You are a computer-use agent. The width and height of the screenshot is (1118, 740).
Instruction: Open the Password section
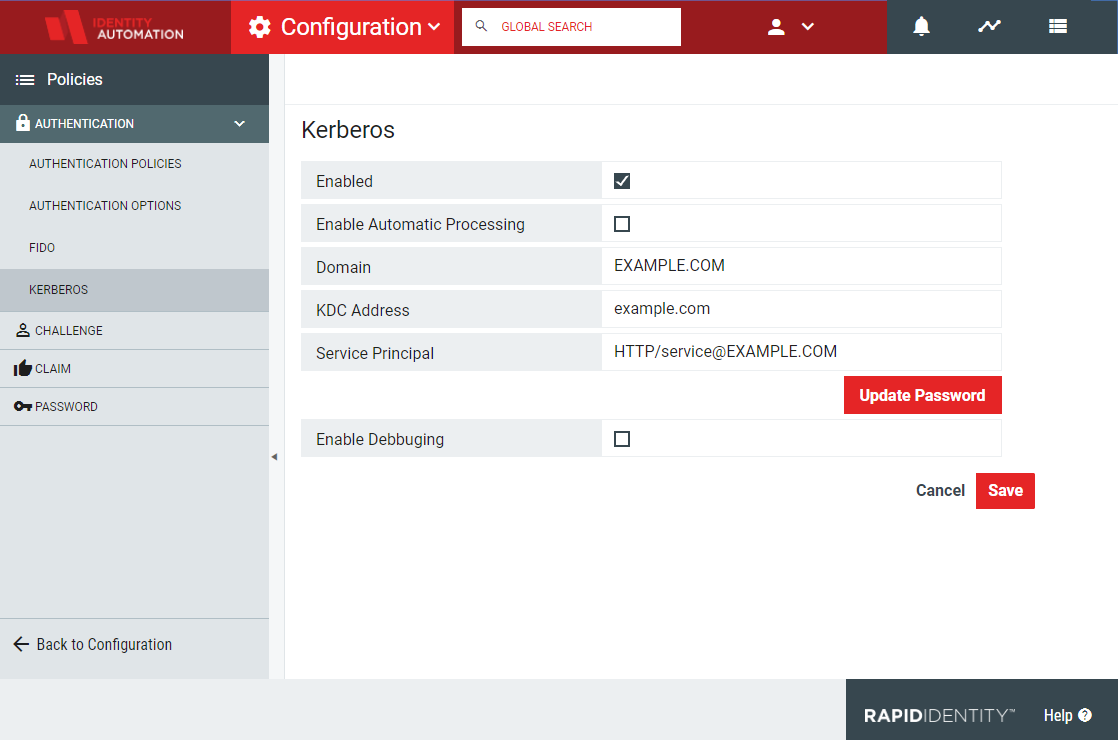pos(135,407)
